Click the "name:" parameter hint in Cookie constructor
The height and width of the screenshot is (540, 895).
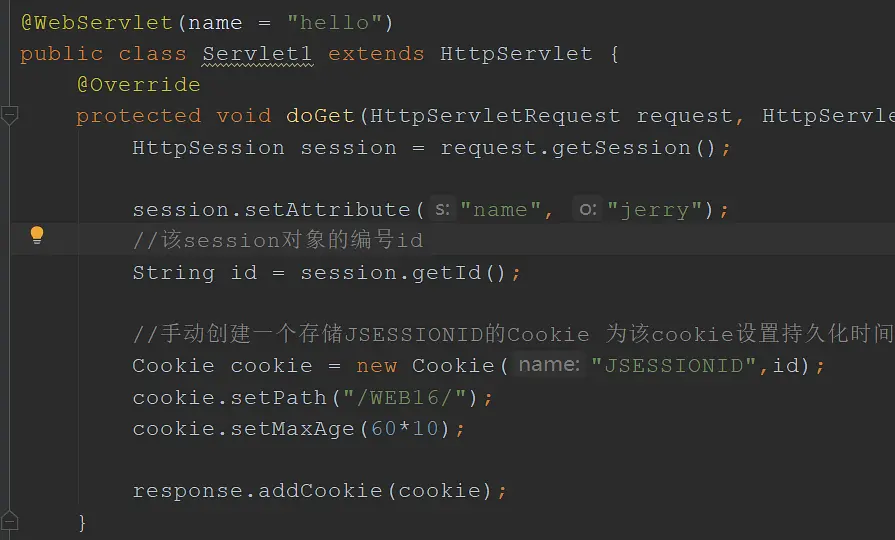(549, 365)
